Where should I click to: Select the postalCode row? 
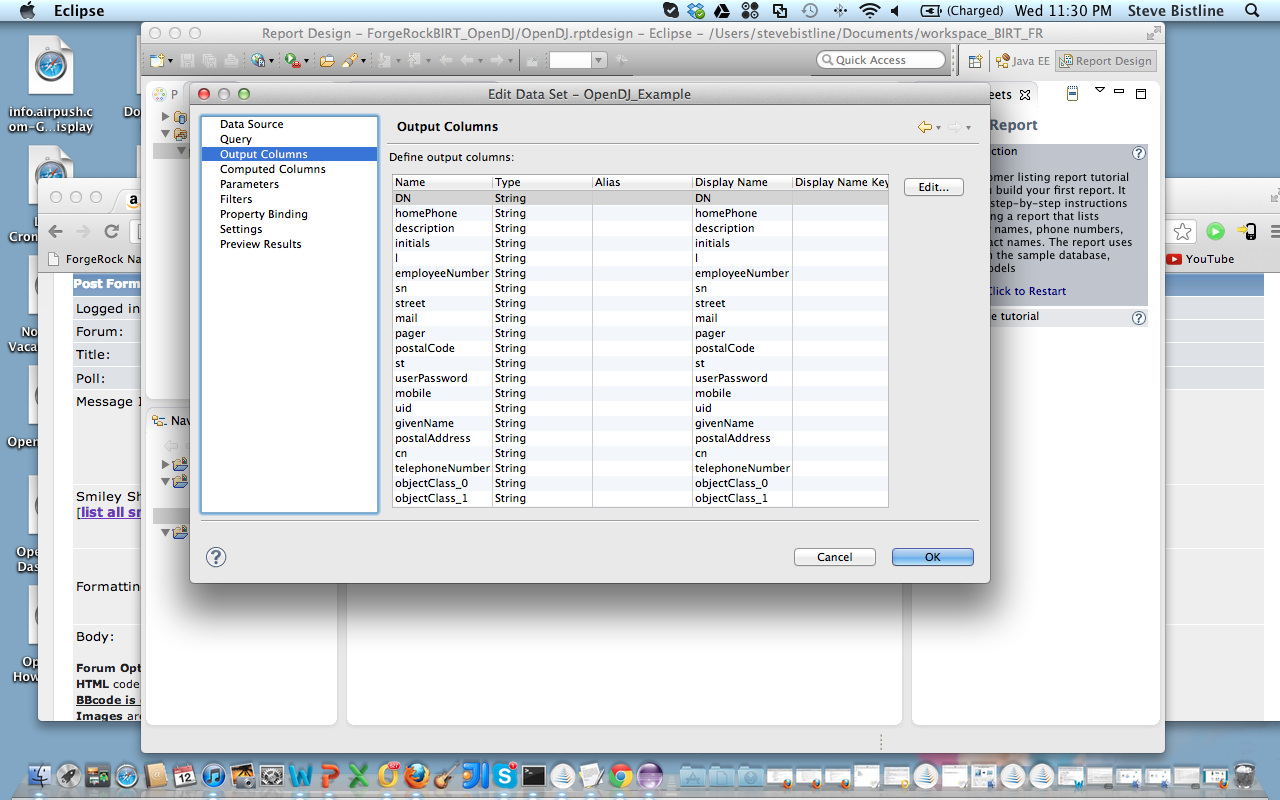640,348
